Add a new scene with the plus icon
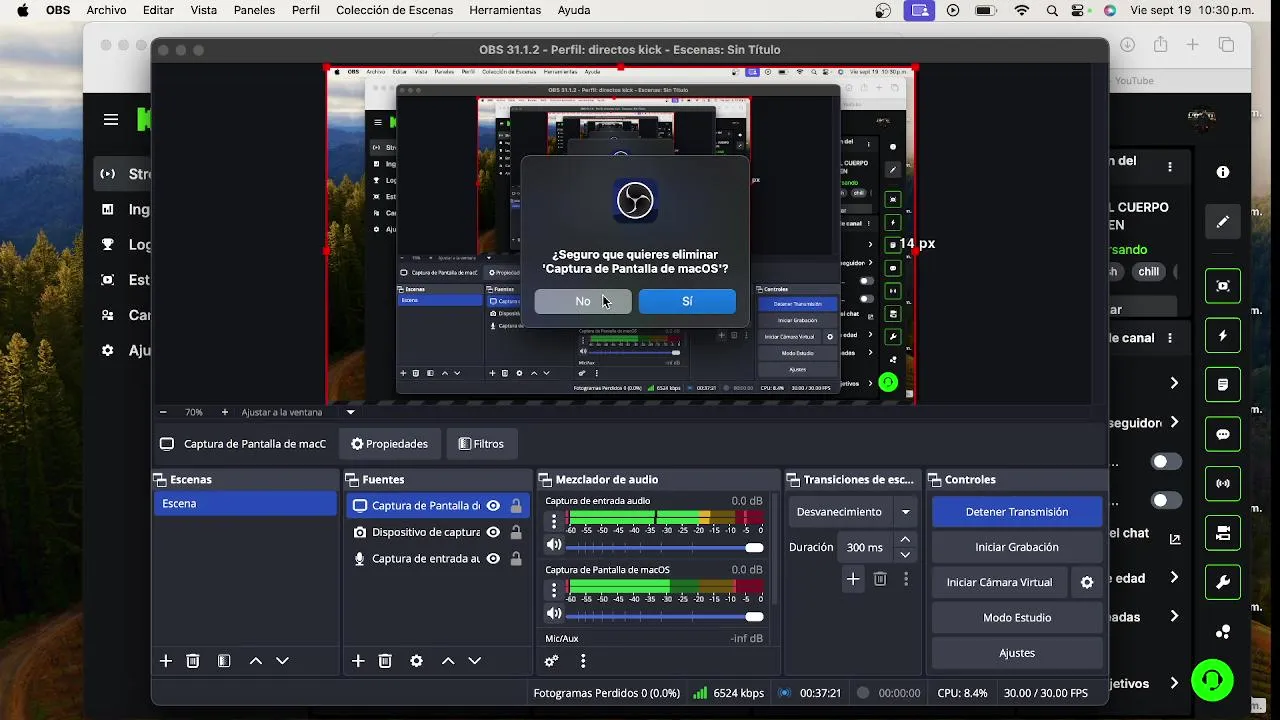 pos(166,661)
